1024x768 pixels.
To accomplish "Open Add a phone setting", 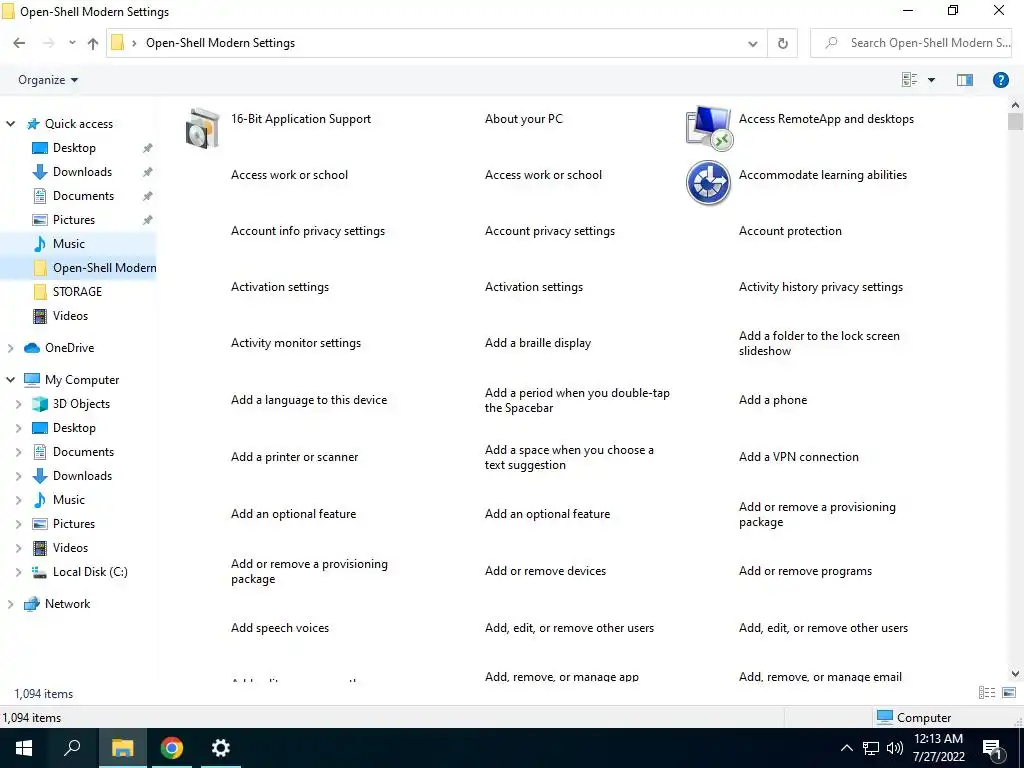I will point(773,400).
